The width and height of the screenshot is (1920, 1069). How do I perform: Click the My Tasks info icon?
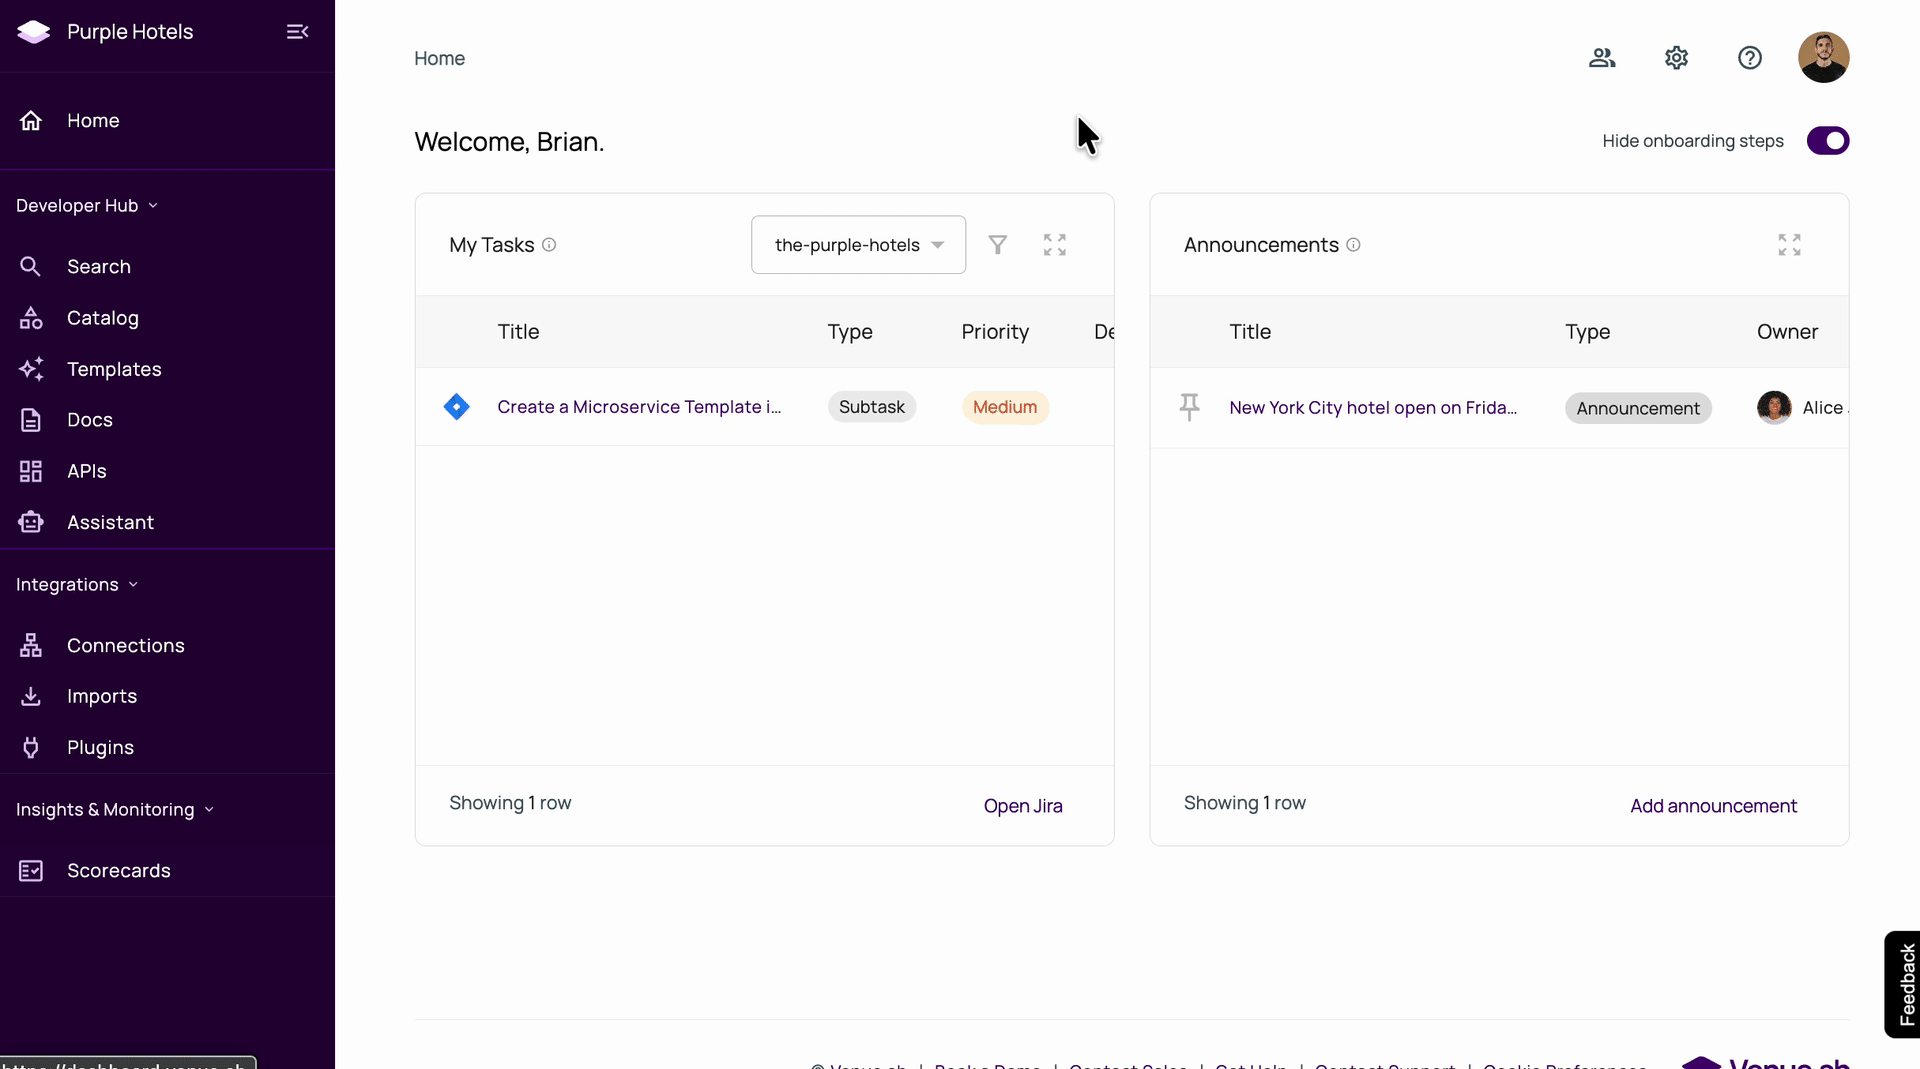click(x=549, y=245)
